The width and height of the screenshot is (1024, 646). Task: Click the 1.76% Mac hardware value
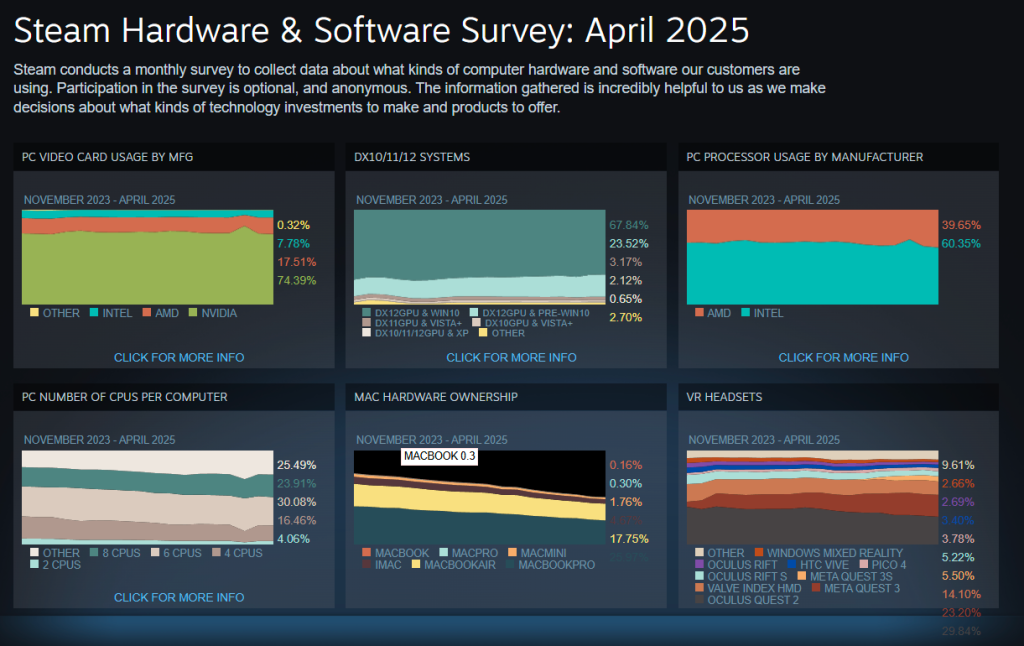click(626, 502)
